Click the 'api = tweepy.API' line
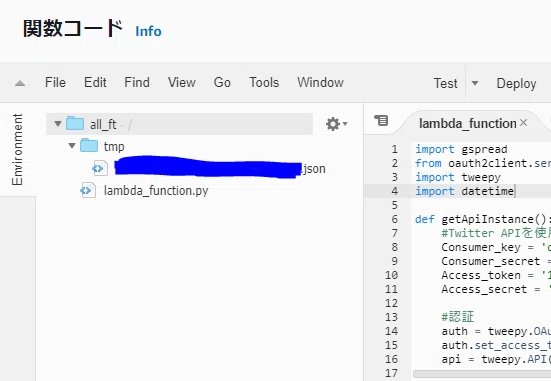Screen dimensions: 551x381 (496, 359)
